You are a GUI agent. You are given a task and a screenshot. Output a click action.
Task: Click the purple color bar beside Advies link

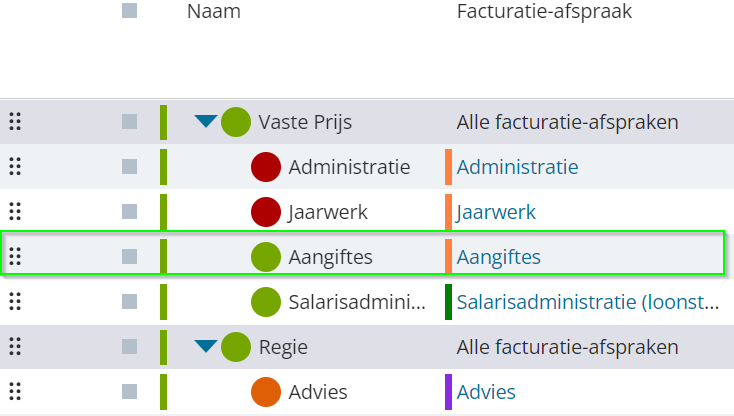click(448, 392)
